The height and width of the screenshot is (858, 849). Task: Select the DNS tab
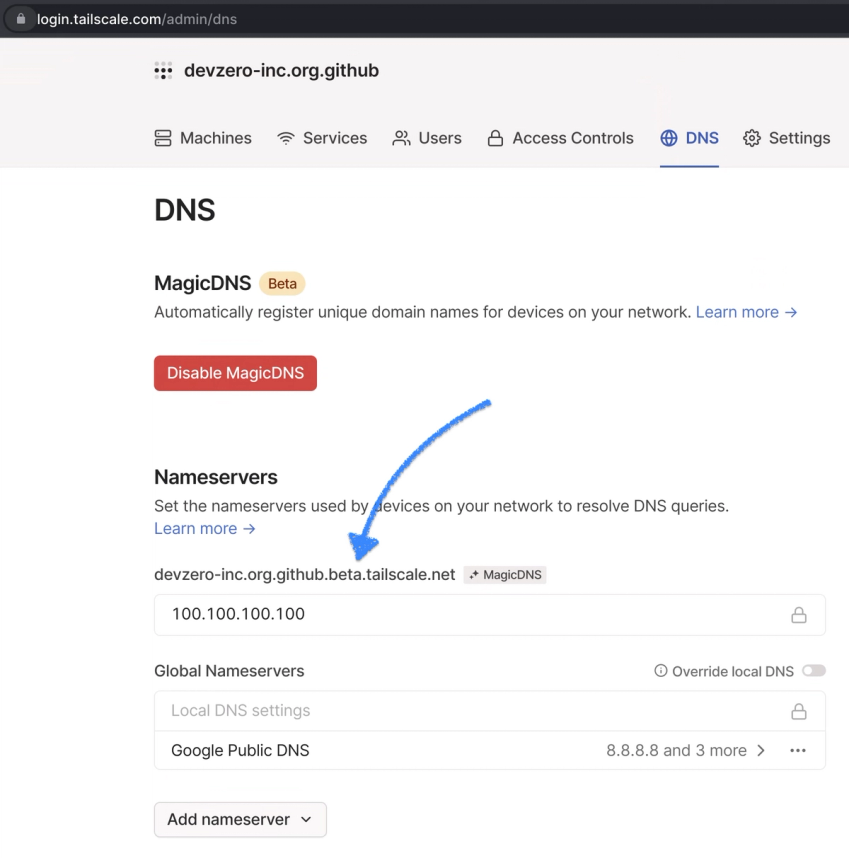pyautogui.click(x=689, y=138)
